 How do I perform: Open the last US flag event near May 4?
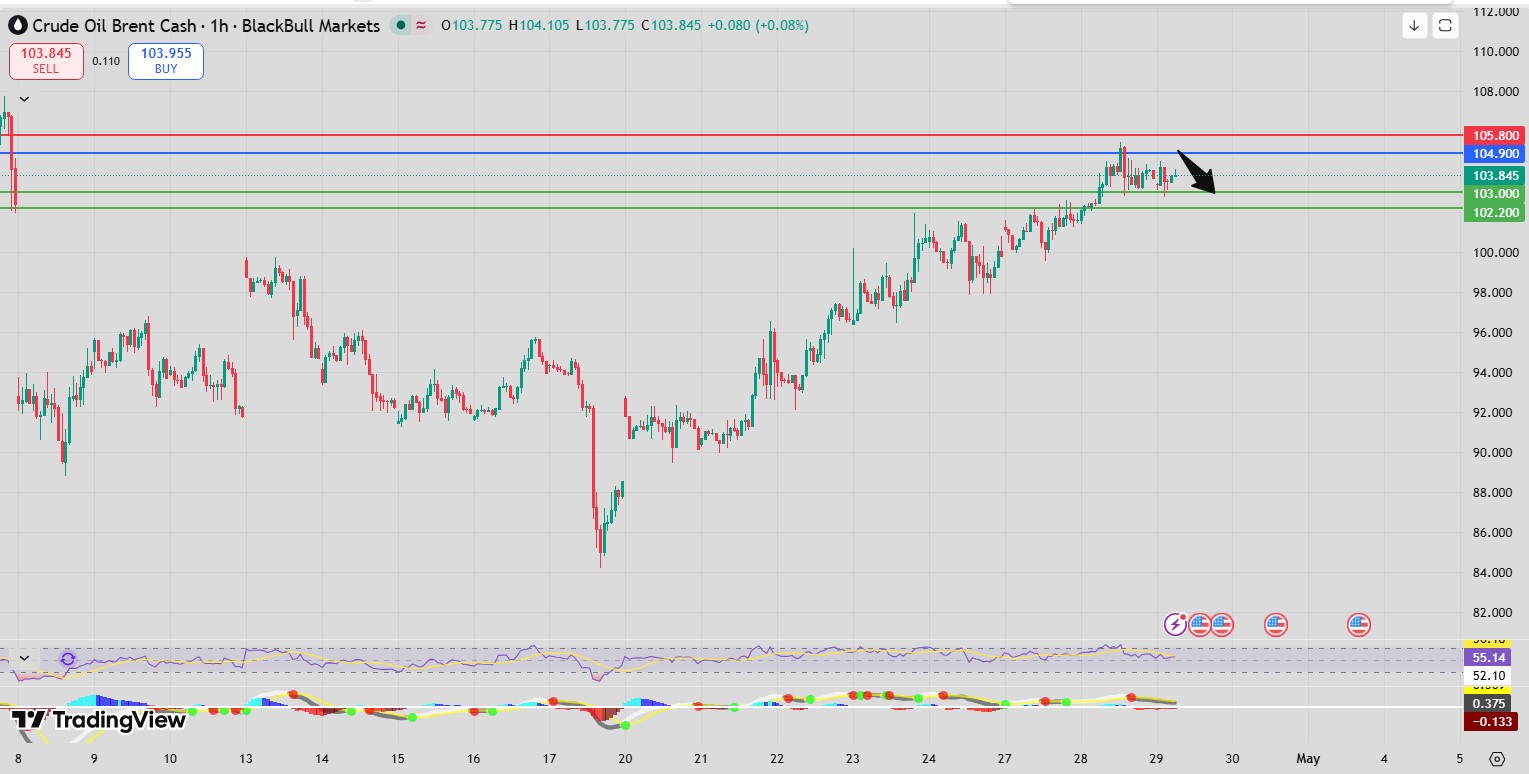tap(1358, 625)
